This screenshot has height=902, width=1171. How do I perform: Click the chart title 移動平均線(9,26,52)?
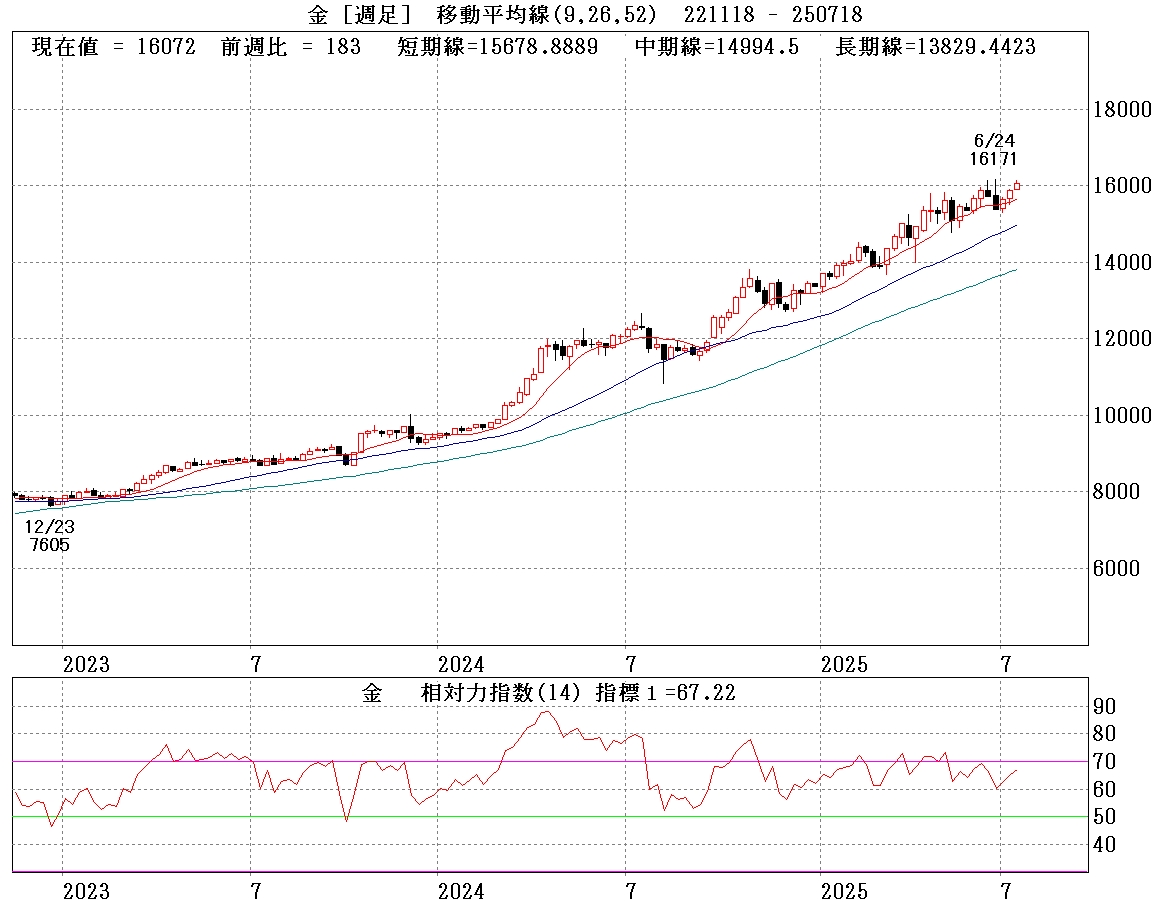(x=547, y=14)
